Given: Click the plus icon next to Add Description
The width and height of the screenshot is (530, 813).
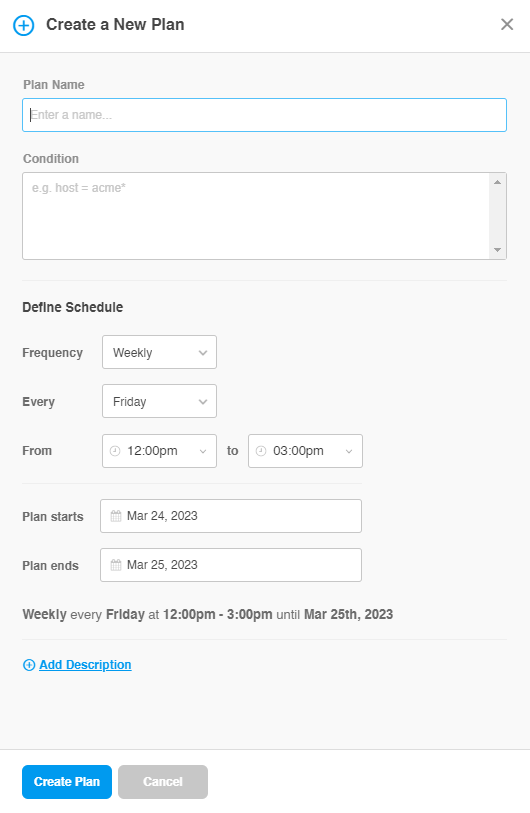Looking at the screenshot, I should tap(29, 665).
